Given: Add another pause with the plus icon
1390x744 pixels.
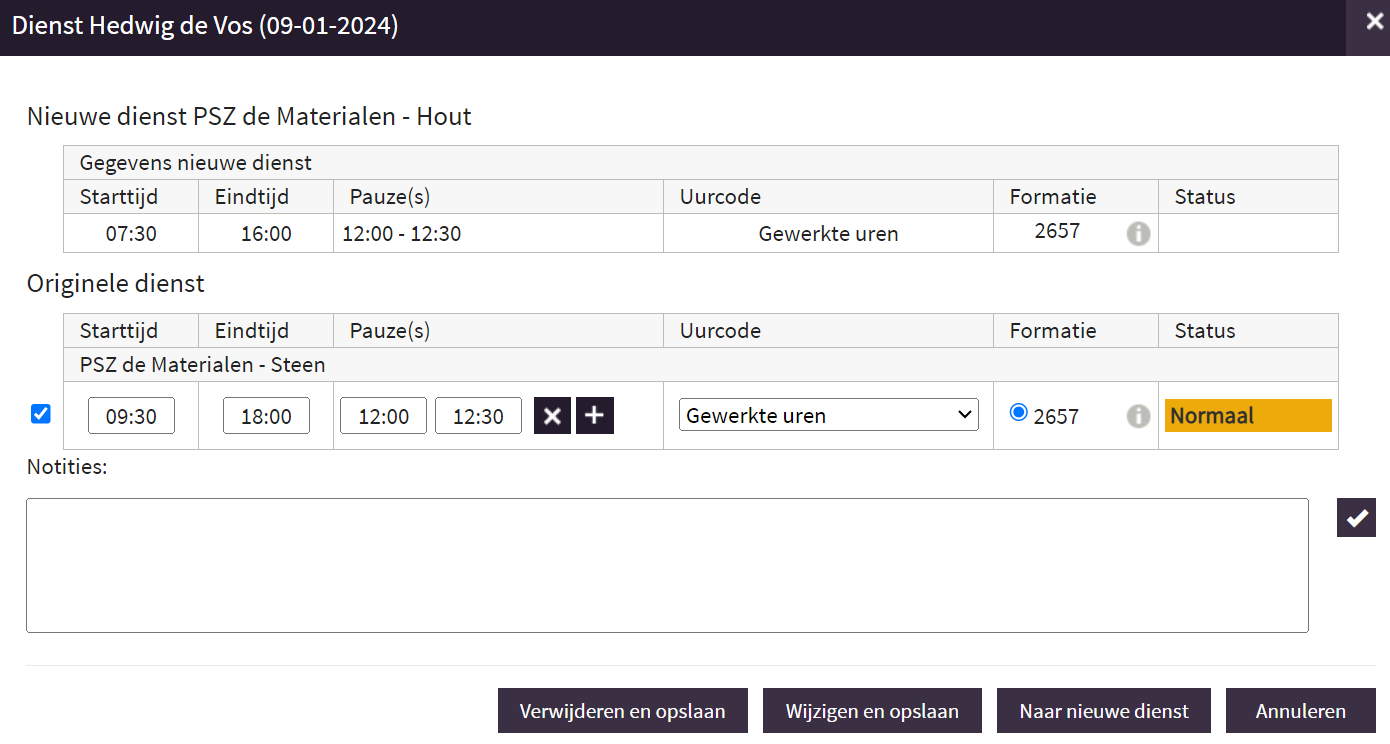Looking at the screenshot, I should click(595, 416).
